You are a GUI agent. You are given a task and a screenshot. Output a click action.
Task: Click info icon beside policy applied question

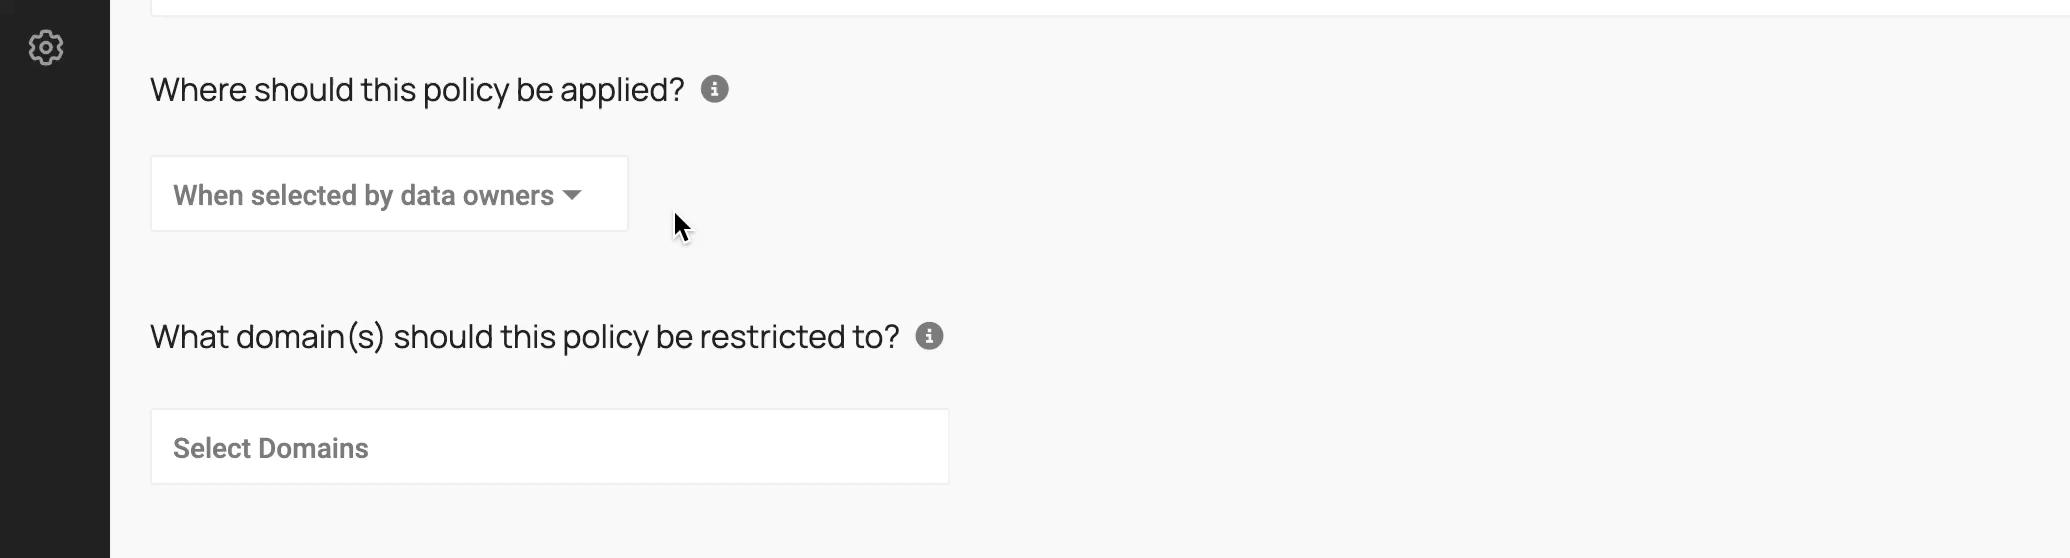[714, 89]
